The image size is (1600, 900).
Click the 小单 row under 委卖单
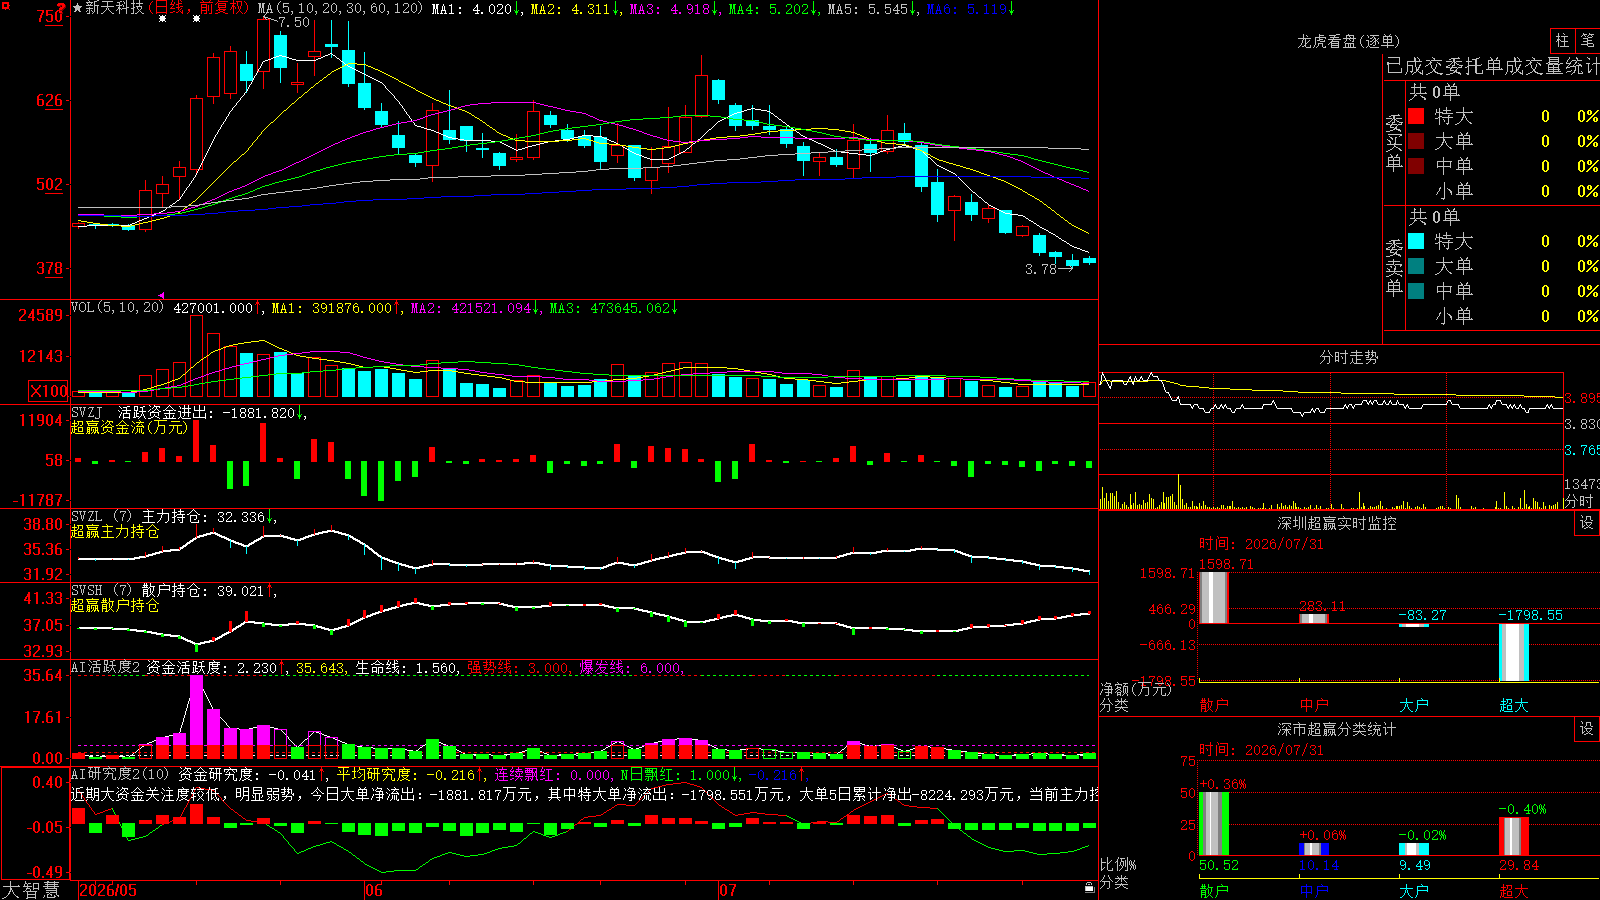point(1504,316)
